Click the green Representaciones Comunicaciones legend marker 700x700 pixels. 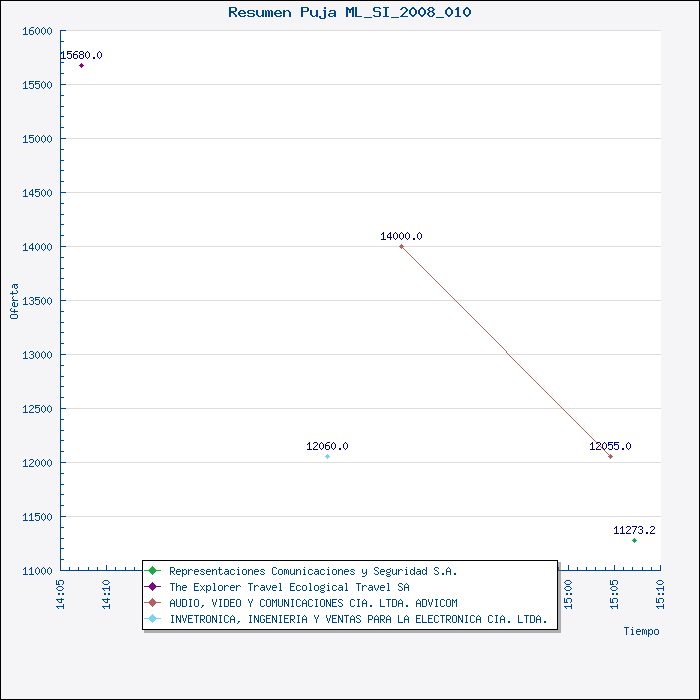pos(153,571)
